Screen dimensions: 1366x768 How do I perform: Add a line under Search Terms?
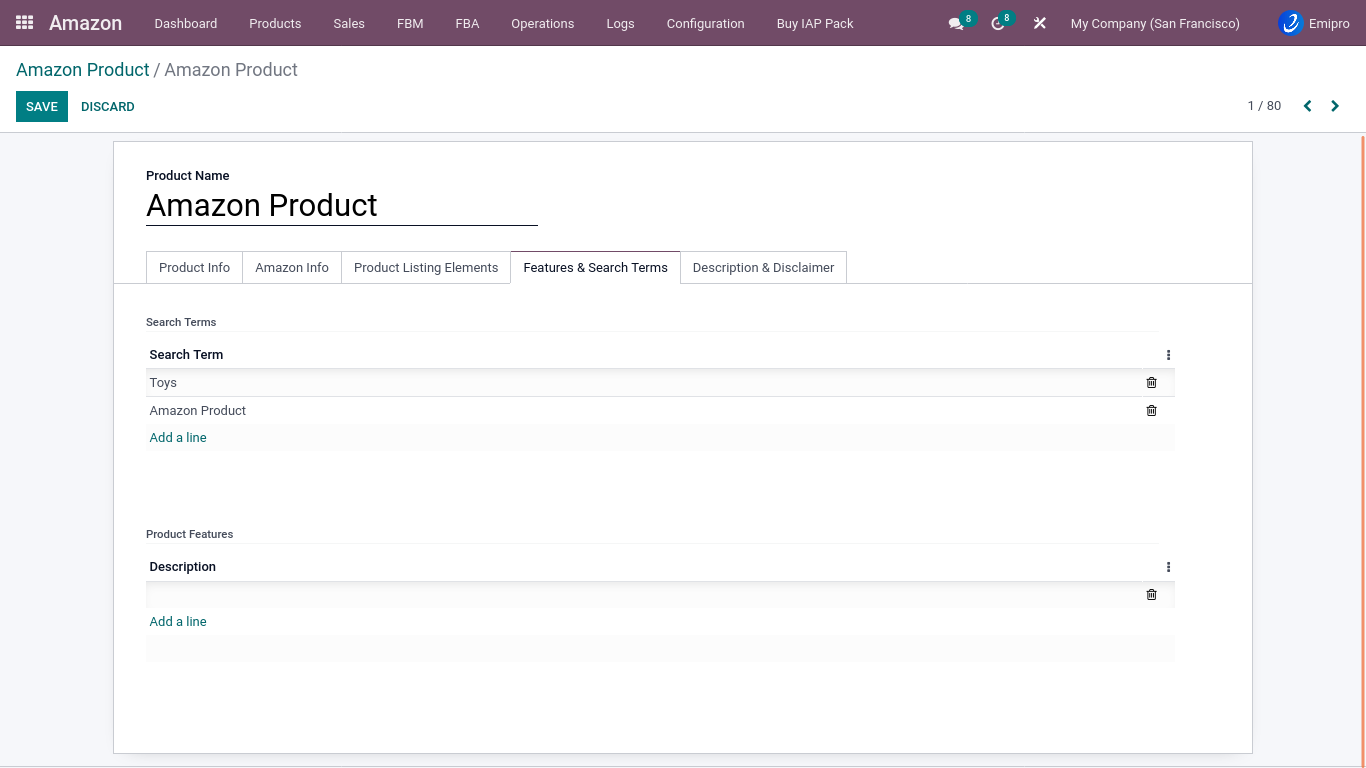(178, 438)
